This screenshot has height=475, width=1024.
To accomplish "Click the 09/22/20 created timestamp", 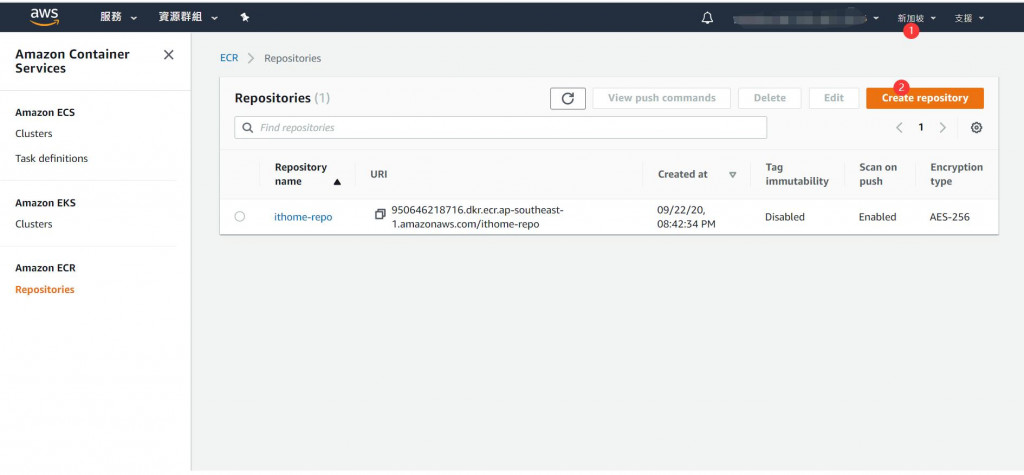I will point(688,217).
